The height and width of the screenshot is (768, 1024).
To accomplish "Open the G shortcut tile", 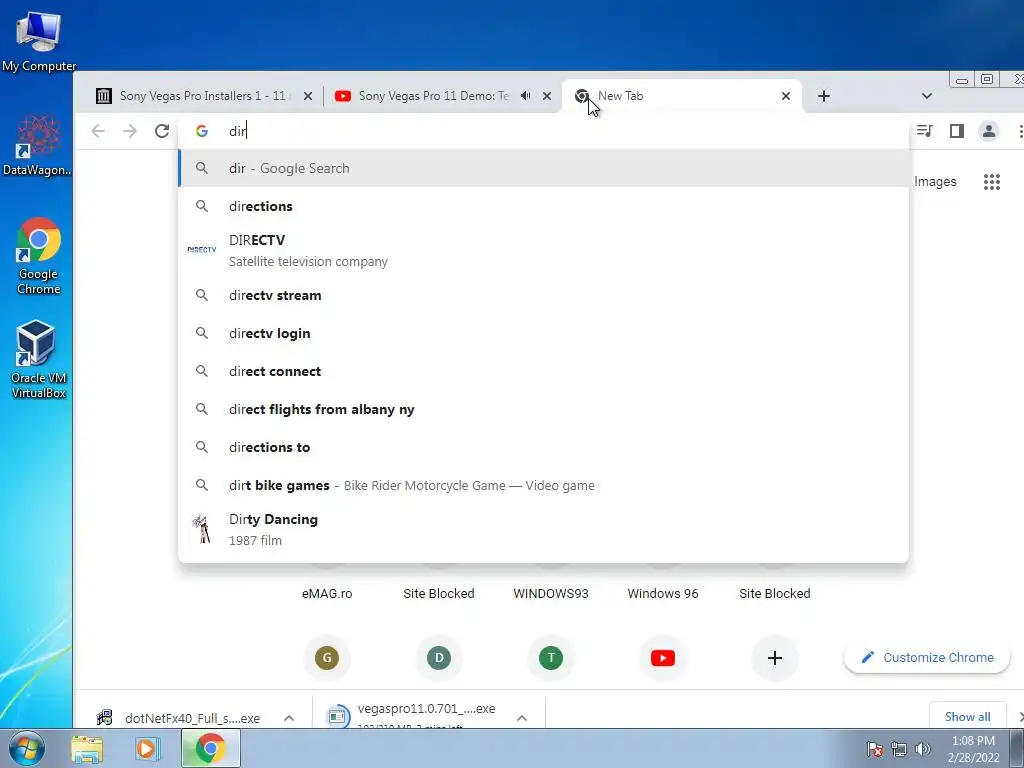I will [327, 658].
